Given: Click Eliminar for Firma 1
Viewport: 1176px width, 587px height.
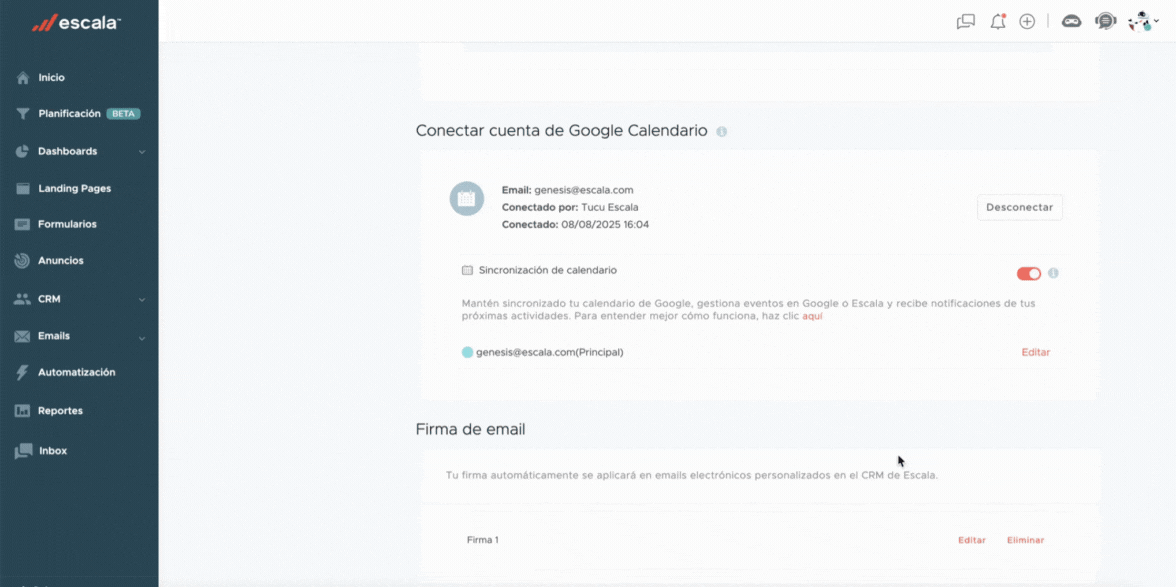Looking at the screenshot, I should click(x=1025, y=540).
